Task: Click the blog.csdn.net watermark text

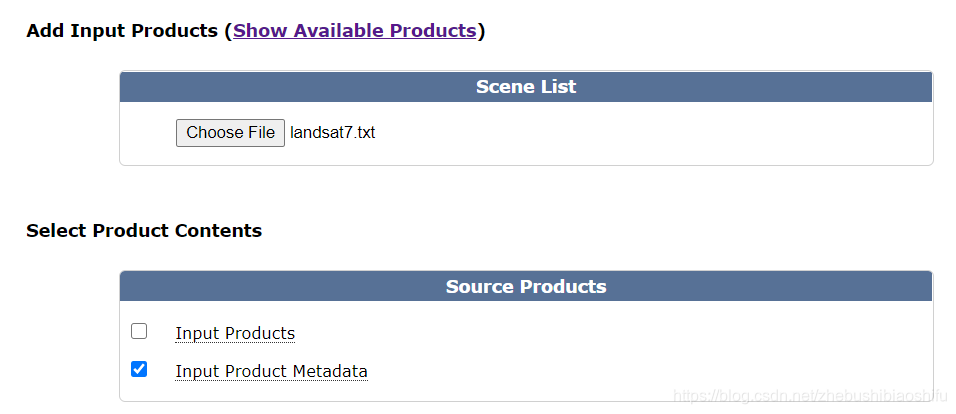Action: pyautogui.click(x=810, y=396)
